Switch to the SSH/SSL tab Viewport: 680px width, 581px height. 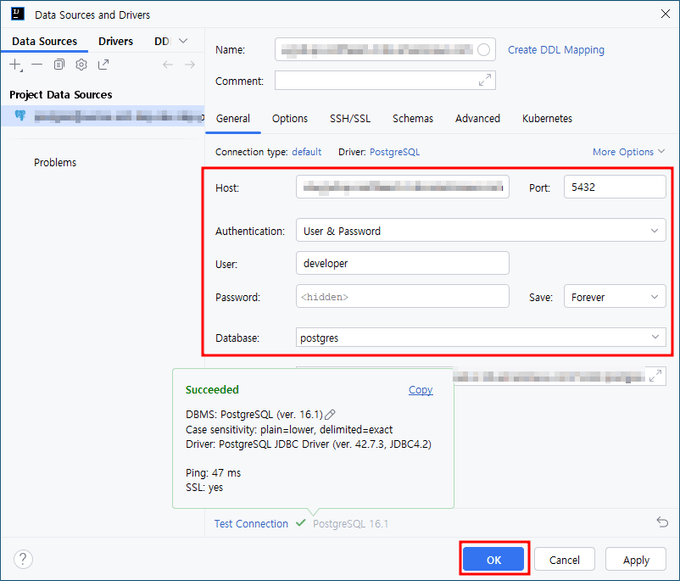pos(350,118)
